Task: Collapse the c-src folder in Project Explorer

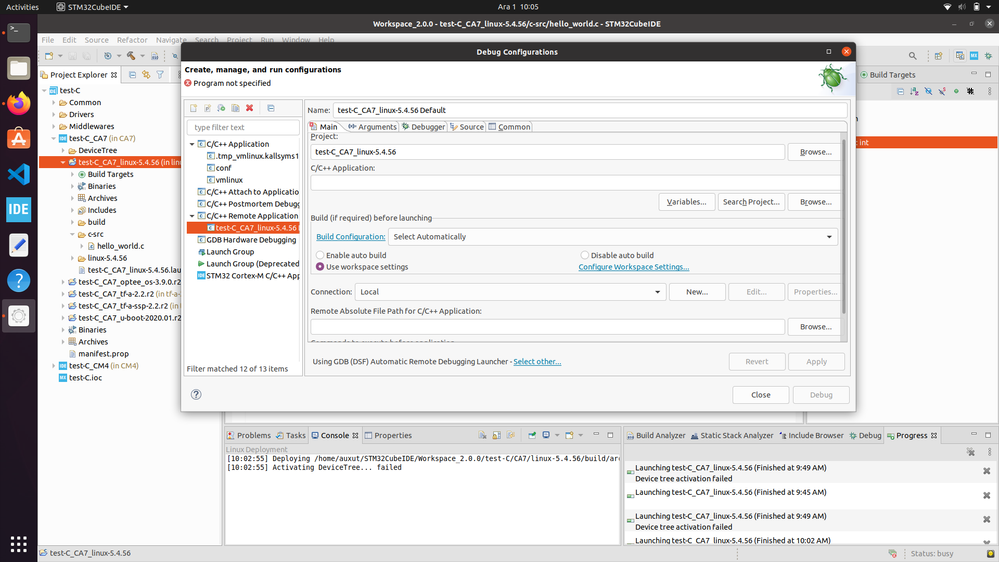Action: point(73,234)
